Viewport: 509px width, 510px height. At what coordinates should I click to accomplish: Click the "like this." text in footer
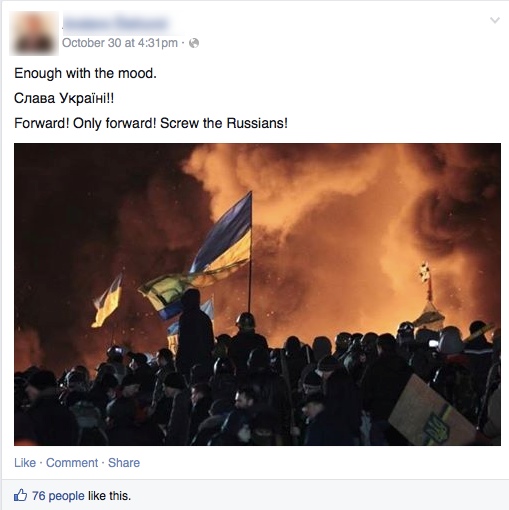[109, 496]
